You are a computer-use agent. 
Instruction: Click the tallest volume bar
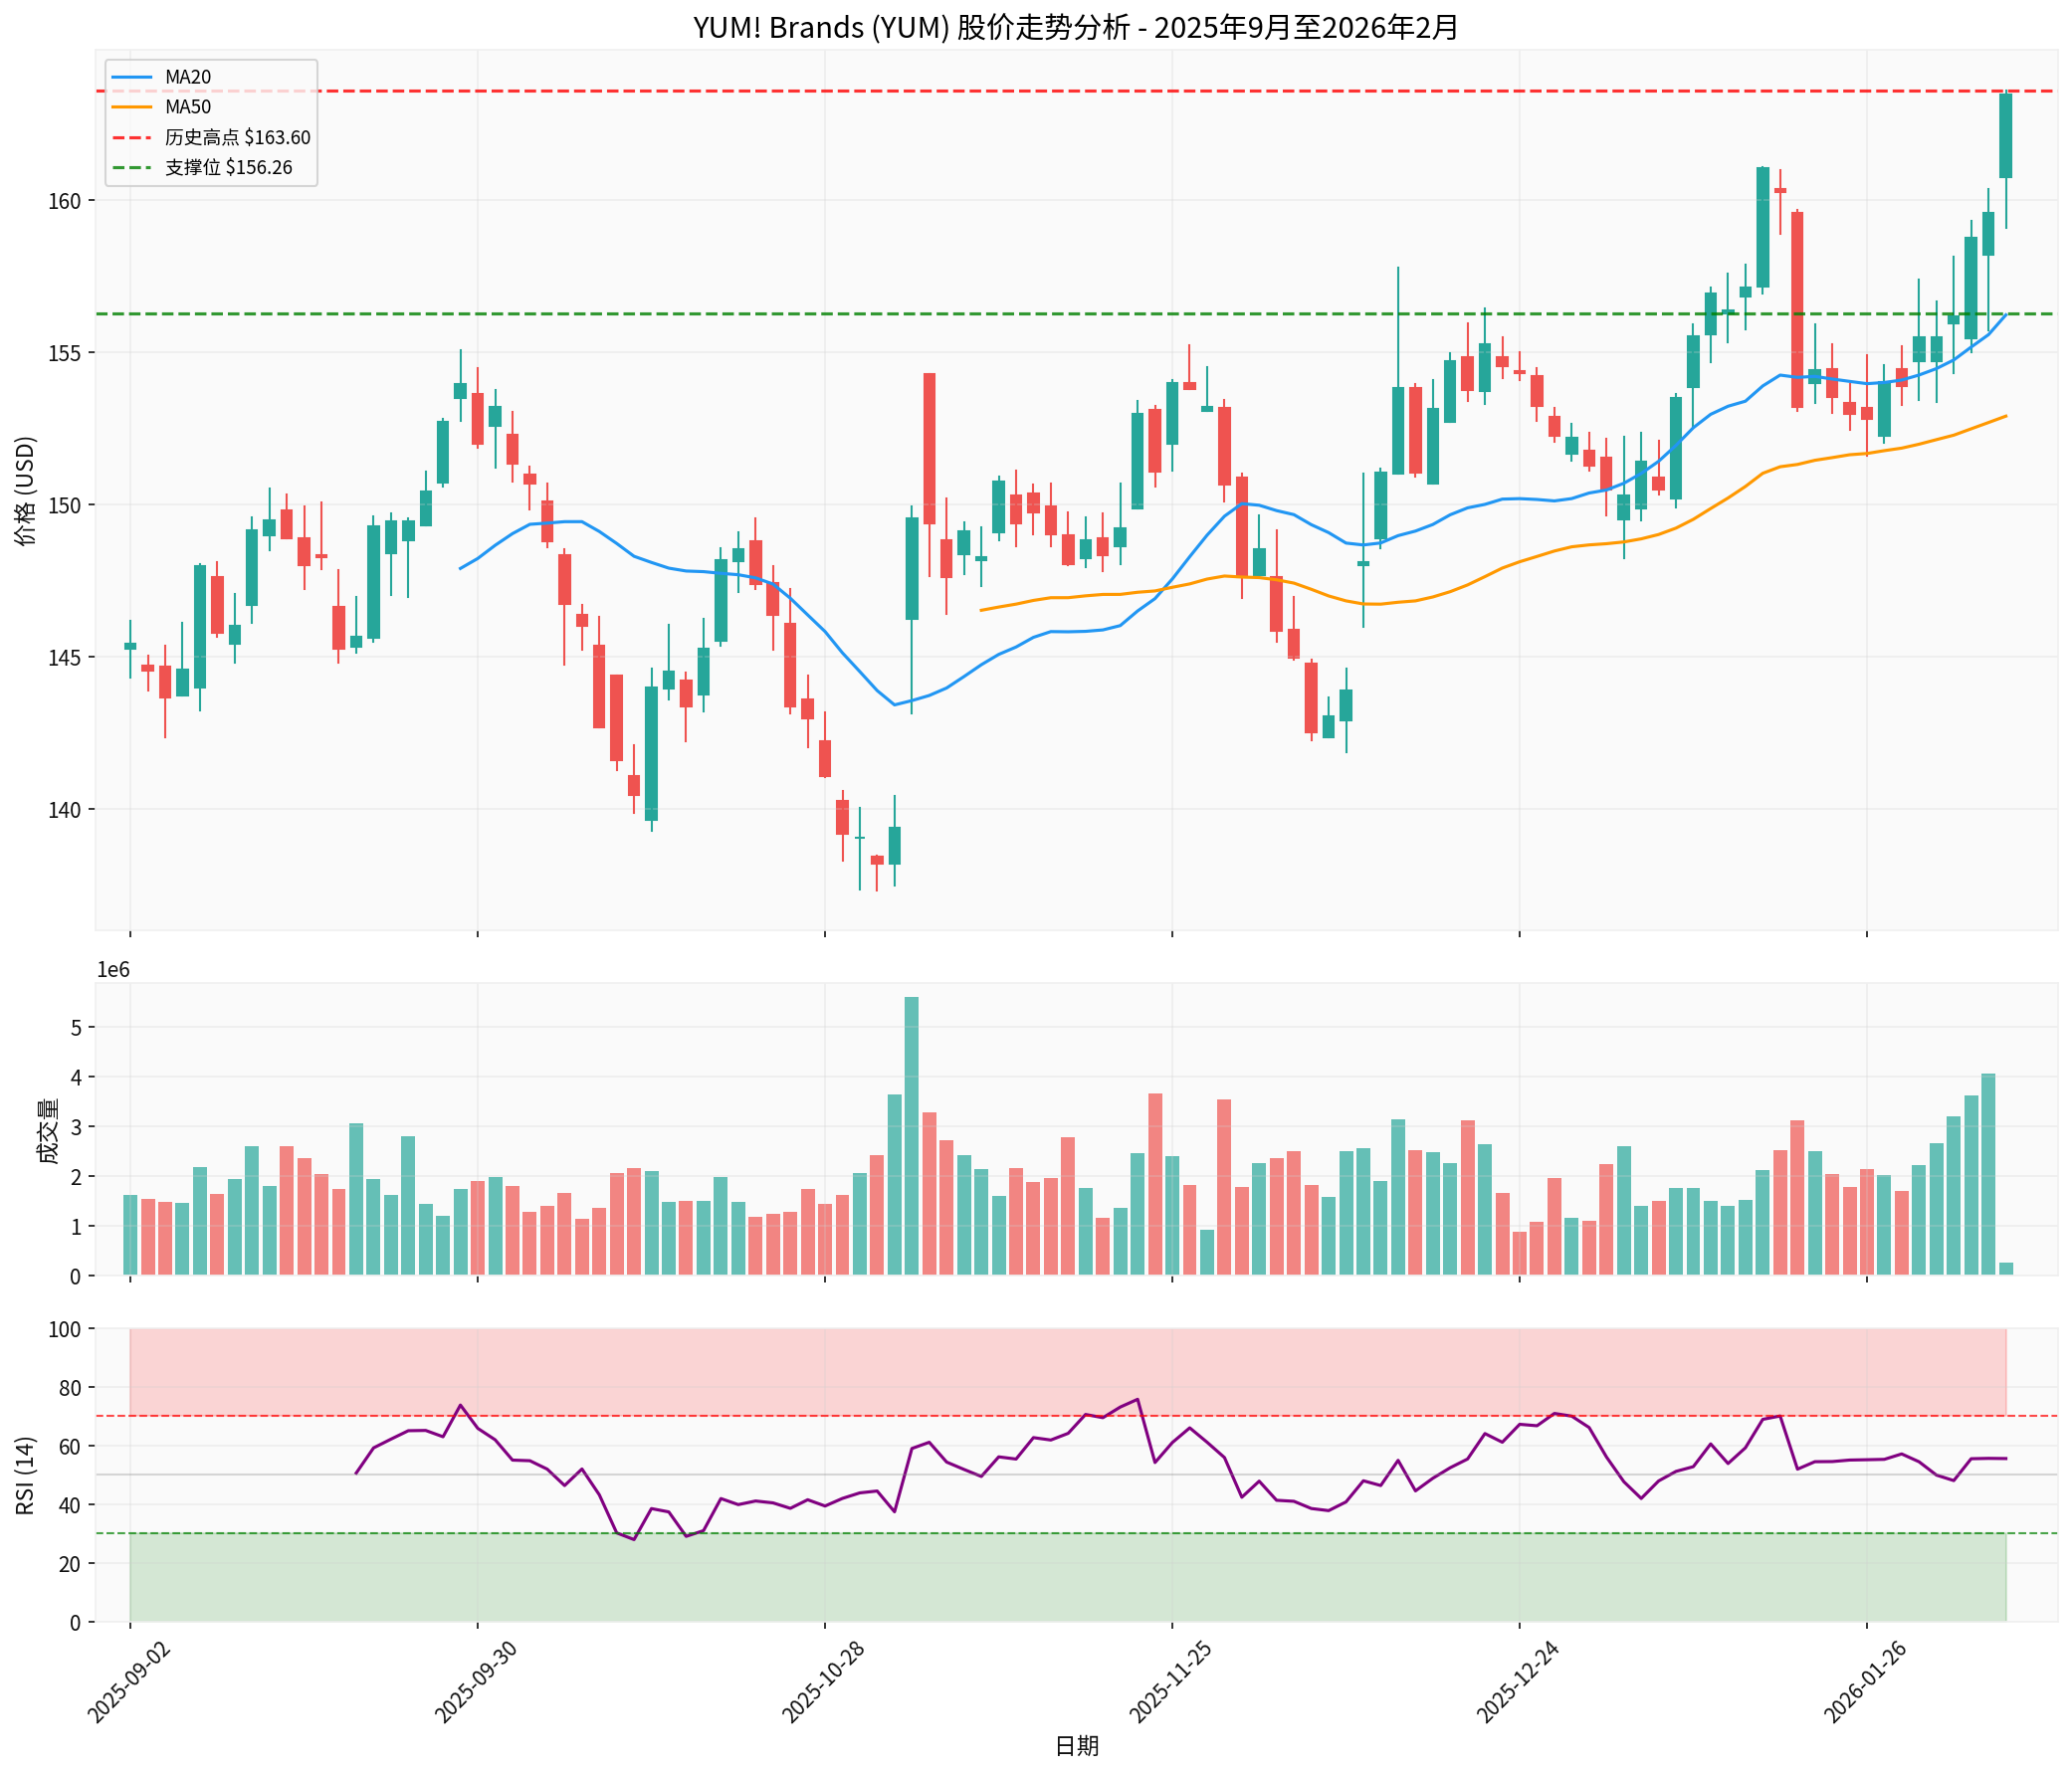(x=911, y=1135)
